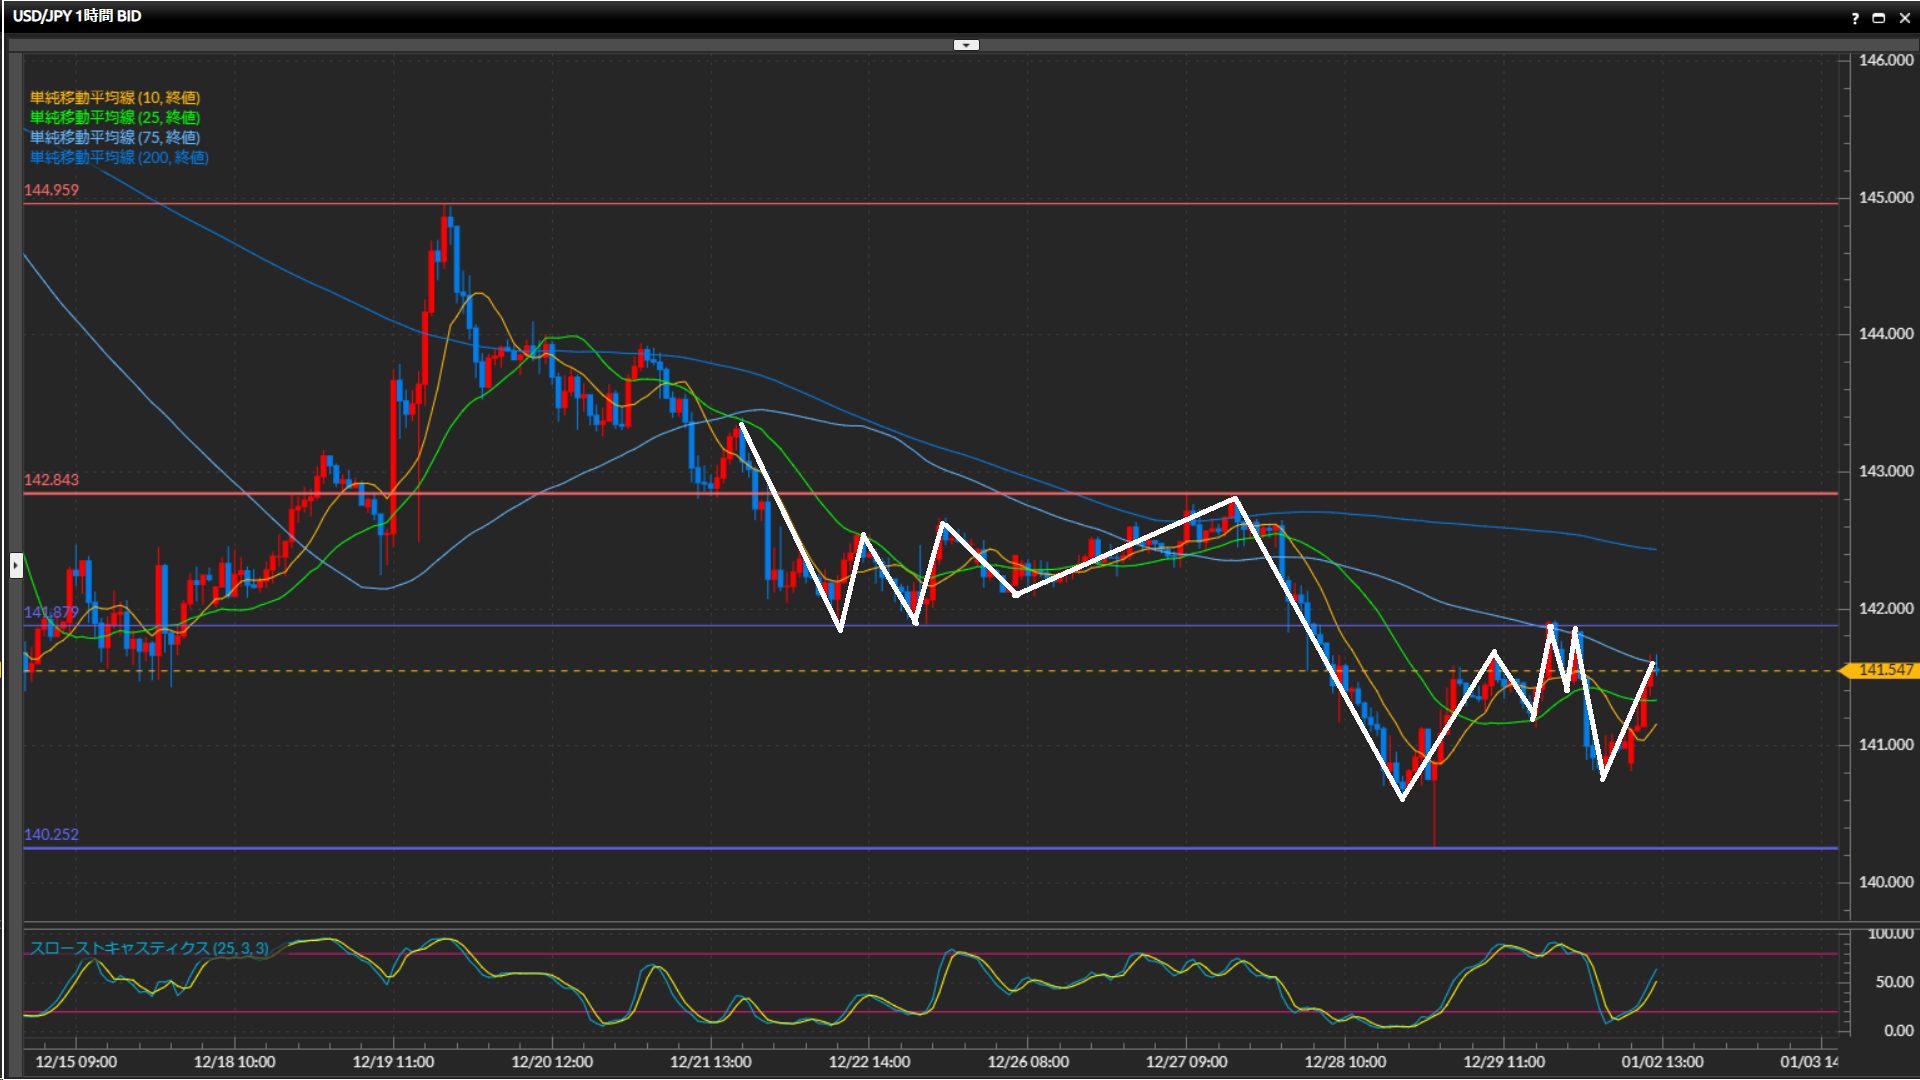Image resolution: width=1920 pixels, height=1080 pixels.
Task: Select the 141.879 horizontal line label
Action: click(x=51, y=612)
